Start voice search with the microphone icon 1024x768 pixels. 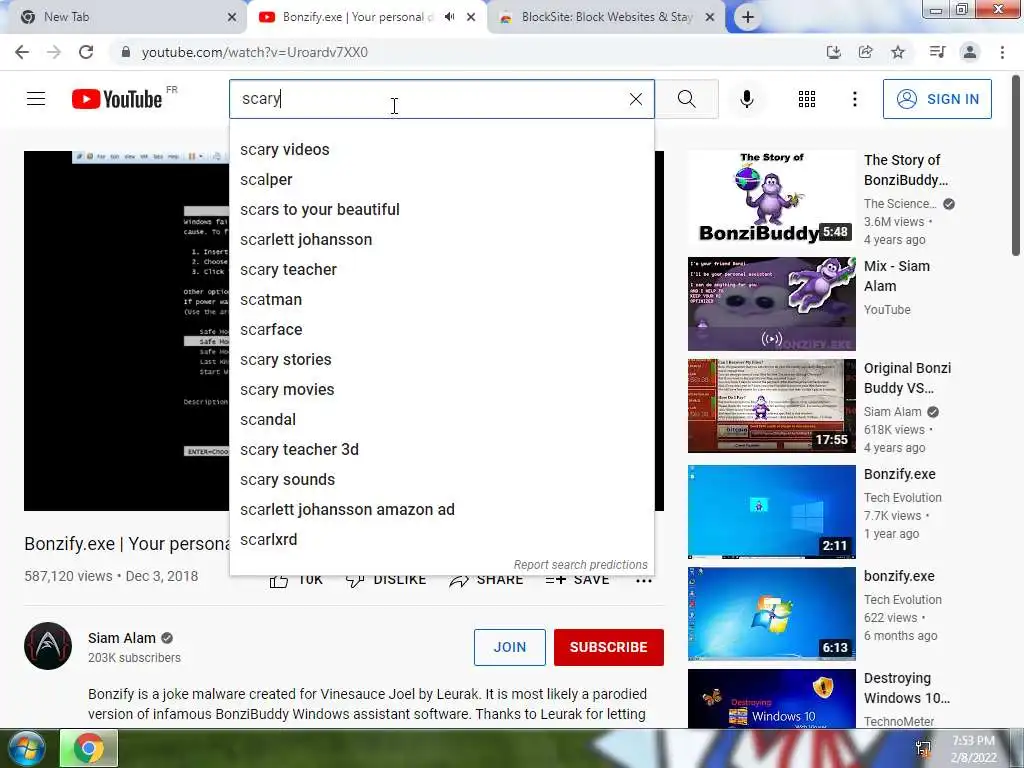pyautogui.click(x=747, y=99)
